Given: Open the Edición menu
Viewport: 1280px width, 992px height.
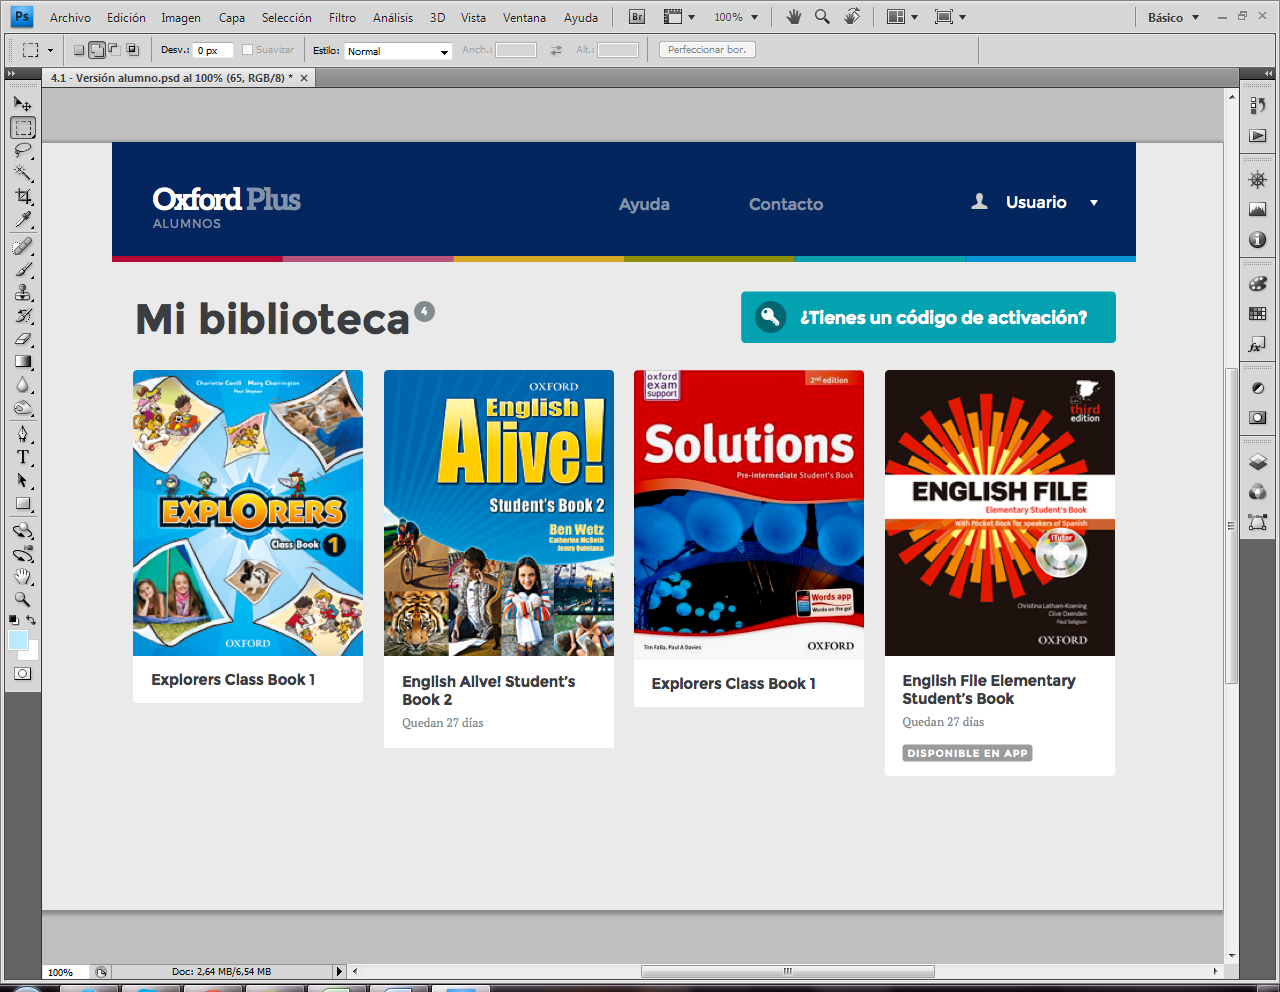Looking at the screenshot, I should click(126, 17).
